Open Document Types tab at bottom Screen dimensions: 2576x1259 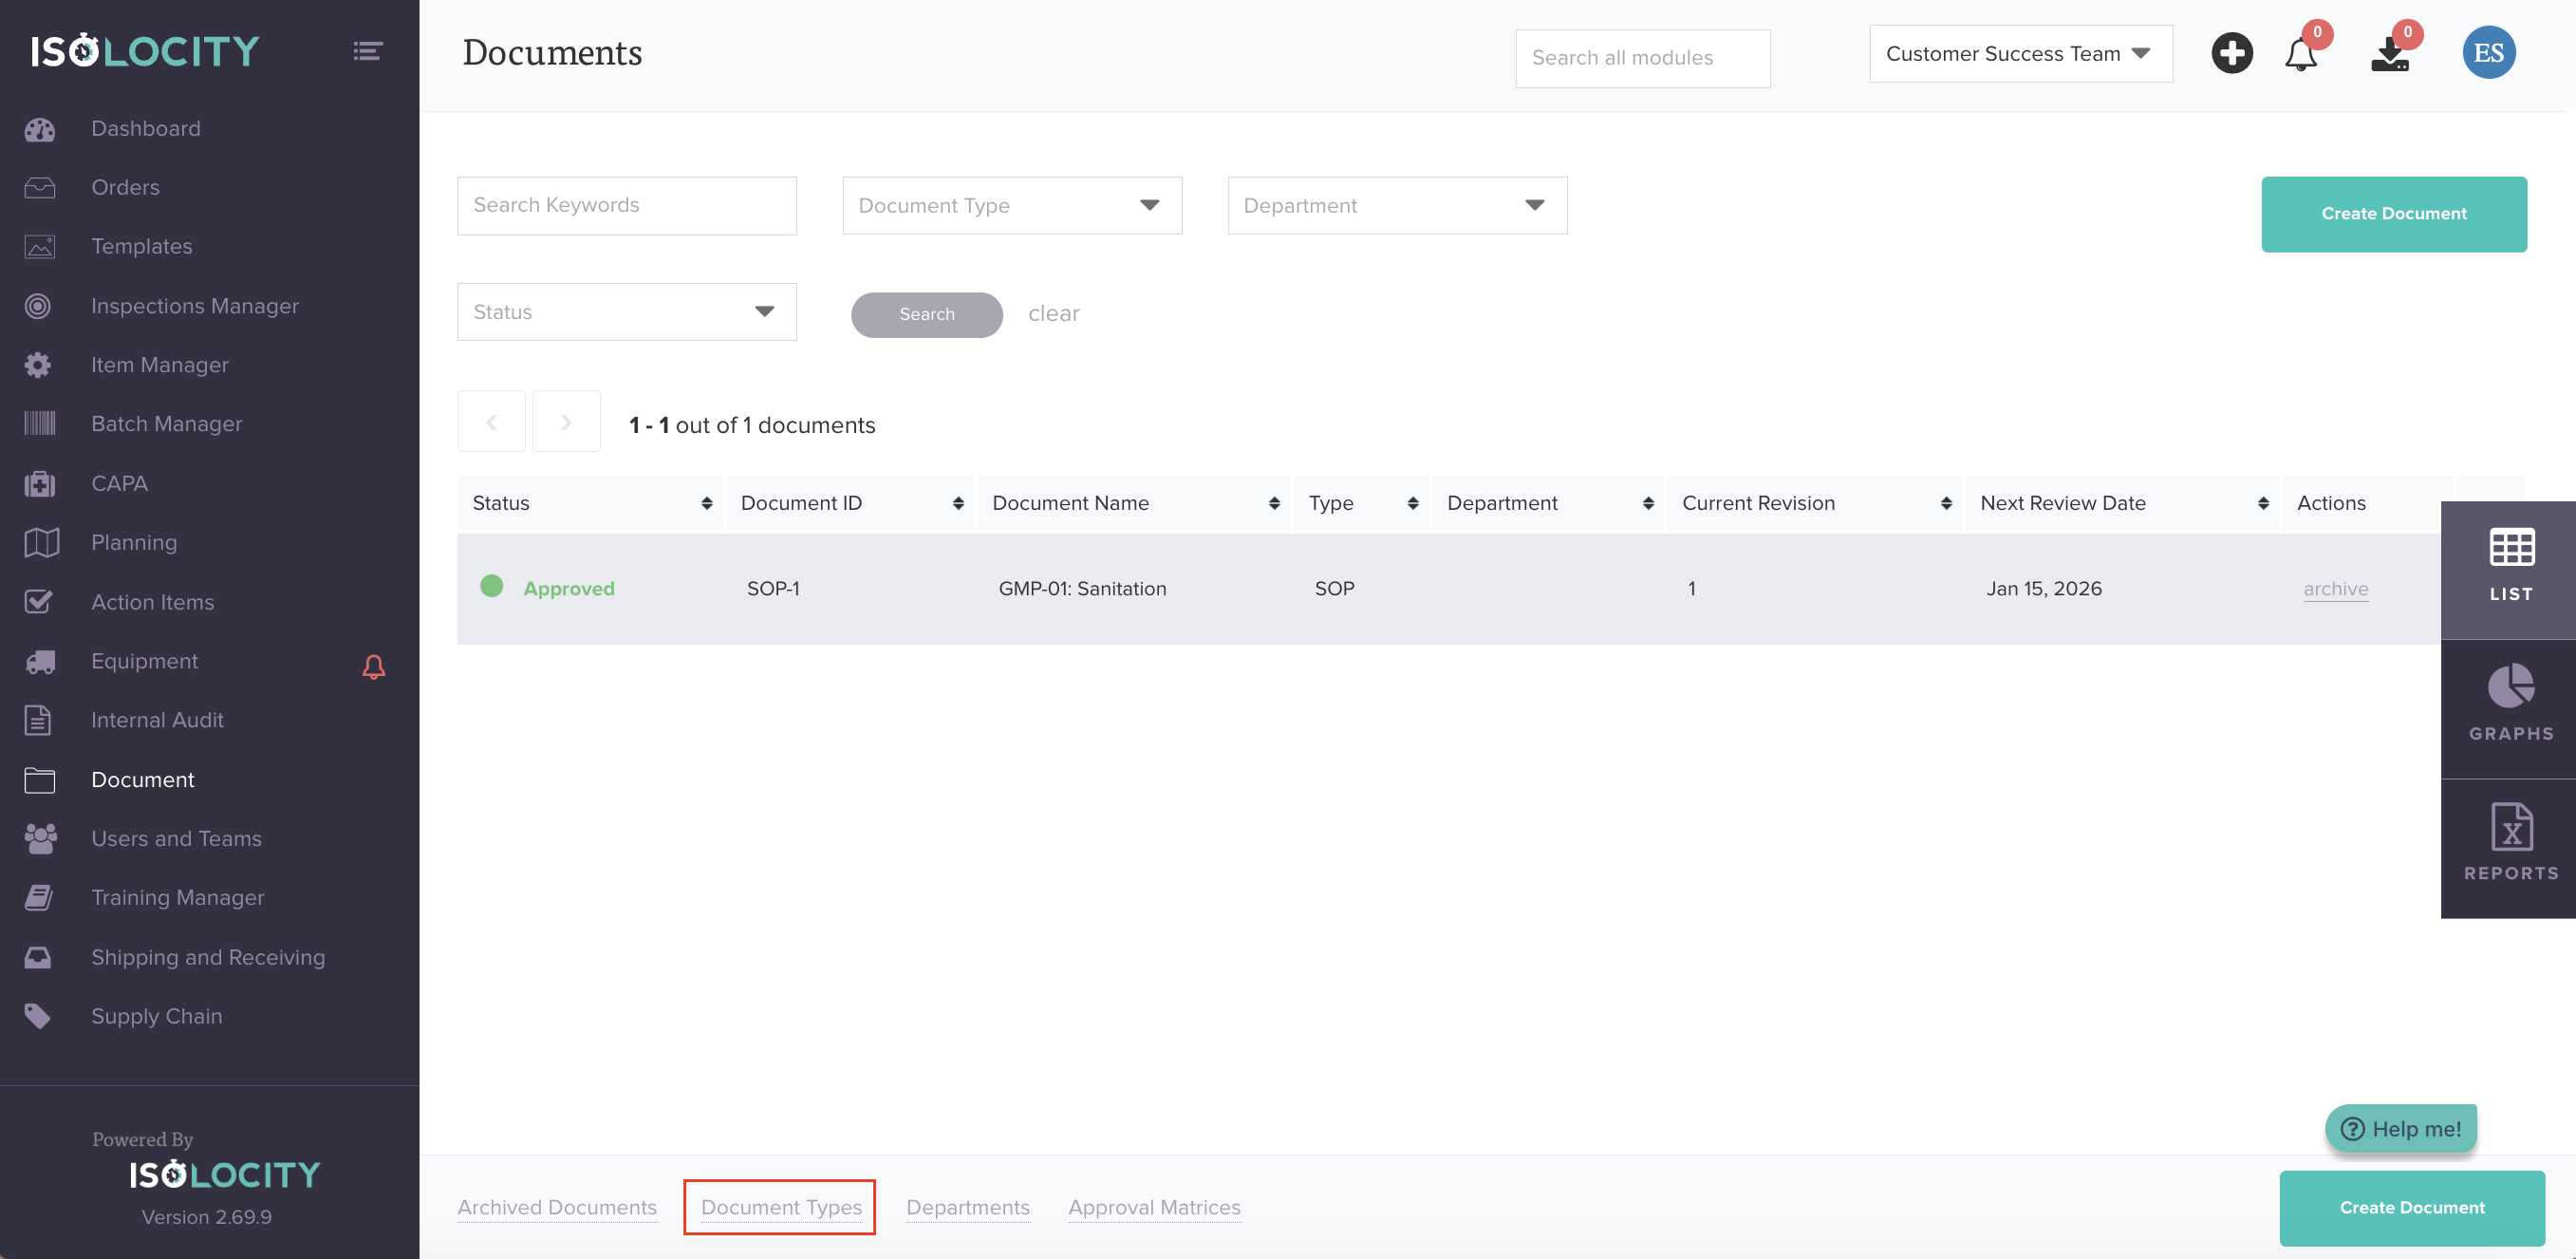tap(780, 1207)
